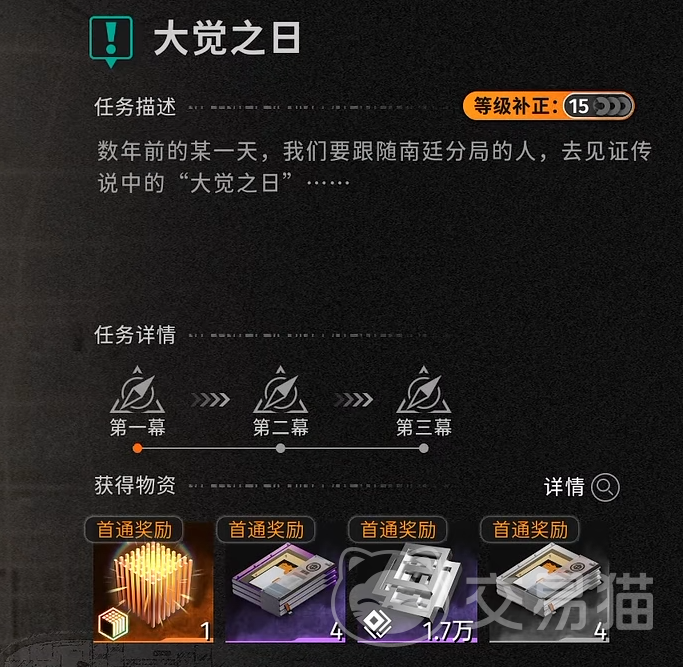Click the 15 level knob in 等级补正
The height and width of the screenshot is (667, 683).
click(x=578, y=106)
